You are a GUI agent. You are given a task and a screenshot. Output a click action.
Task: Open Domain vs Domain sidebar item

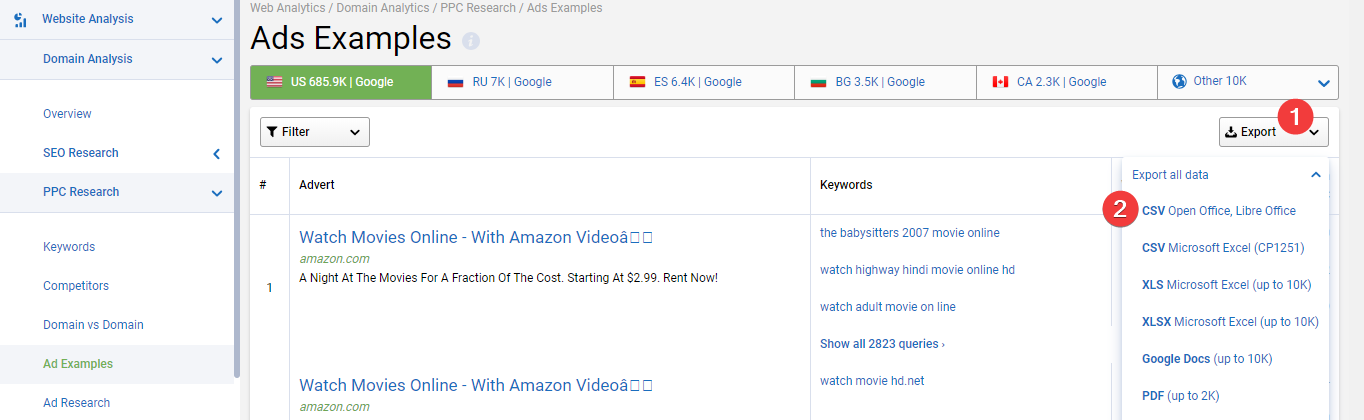click(x=93, y=325)
